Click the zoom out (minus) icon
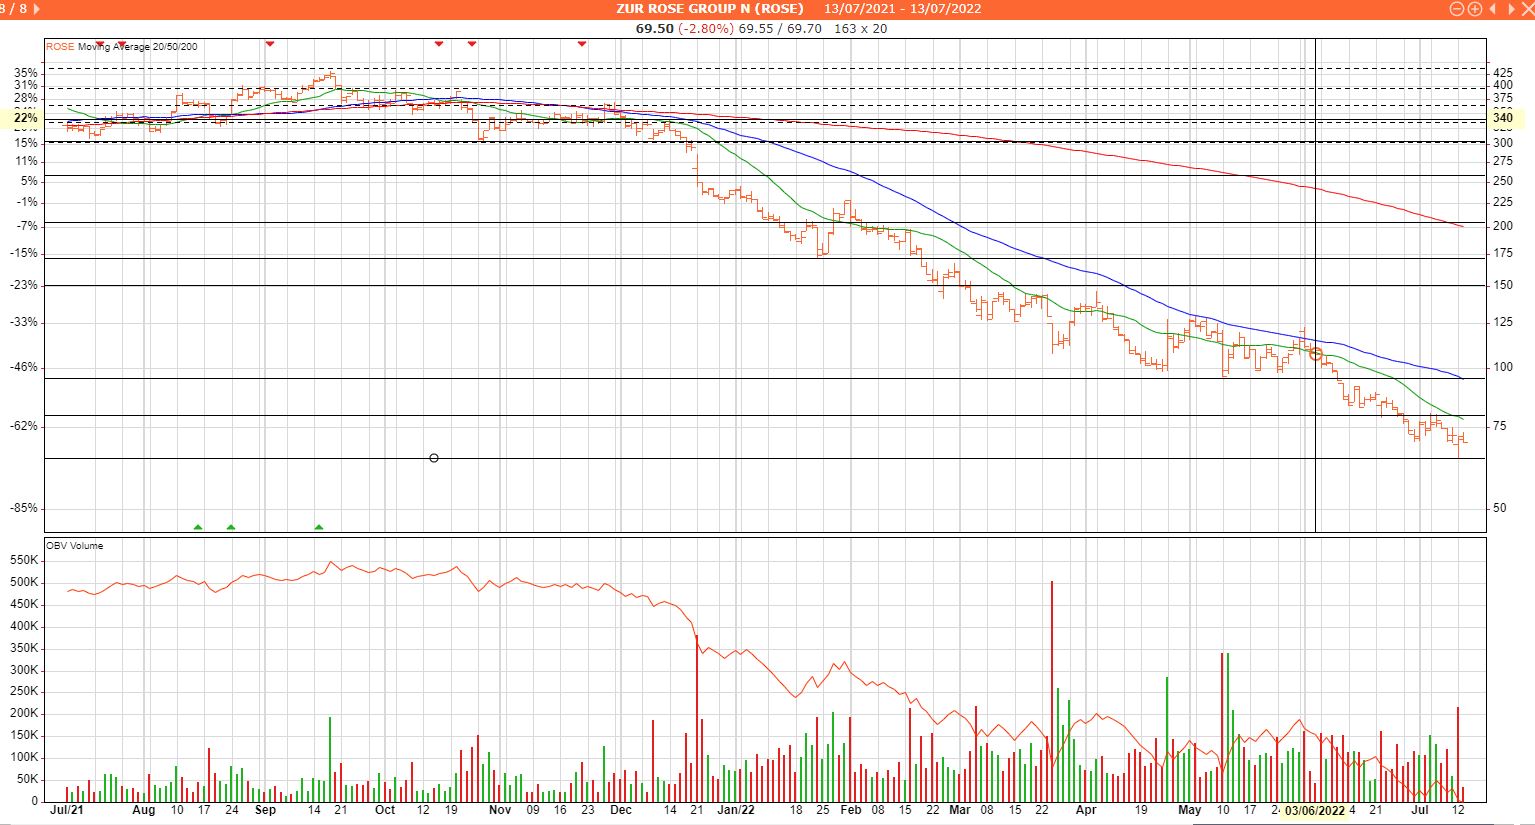The width and height of the screenshot is (1535, 825). (1457, 9)
